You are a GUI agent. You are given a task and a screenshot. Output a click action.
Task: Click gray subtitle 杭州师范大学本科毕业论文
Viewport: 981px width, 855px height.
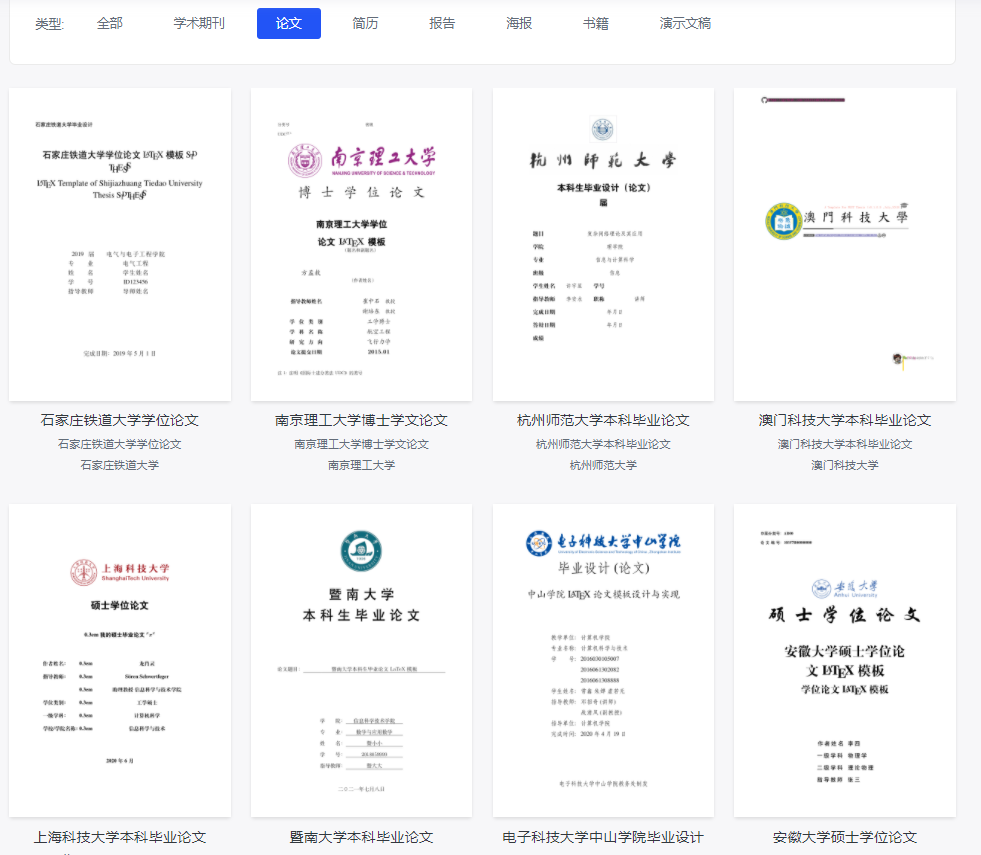[603, 444]
